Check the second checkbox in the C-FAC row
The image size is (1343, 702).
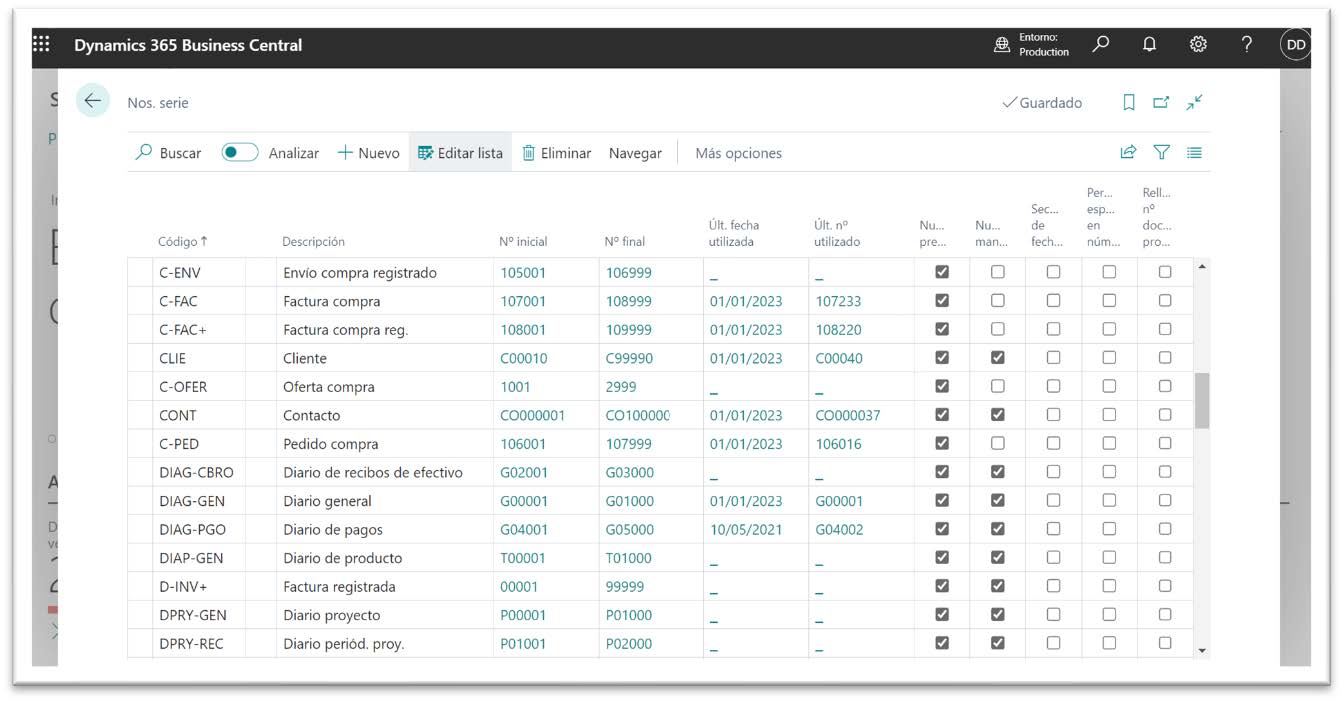[x=997, y=301]
